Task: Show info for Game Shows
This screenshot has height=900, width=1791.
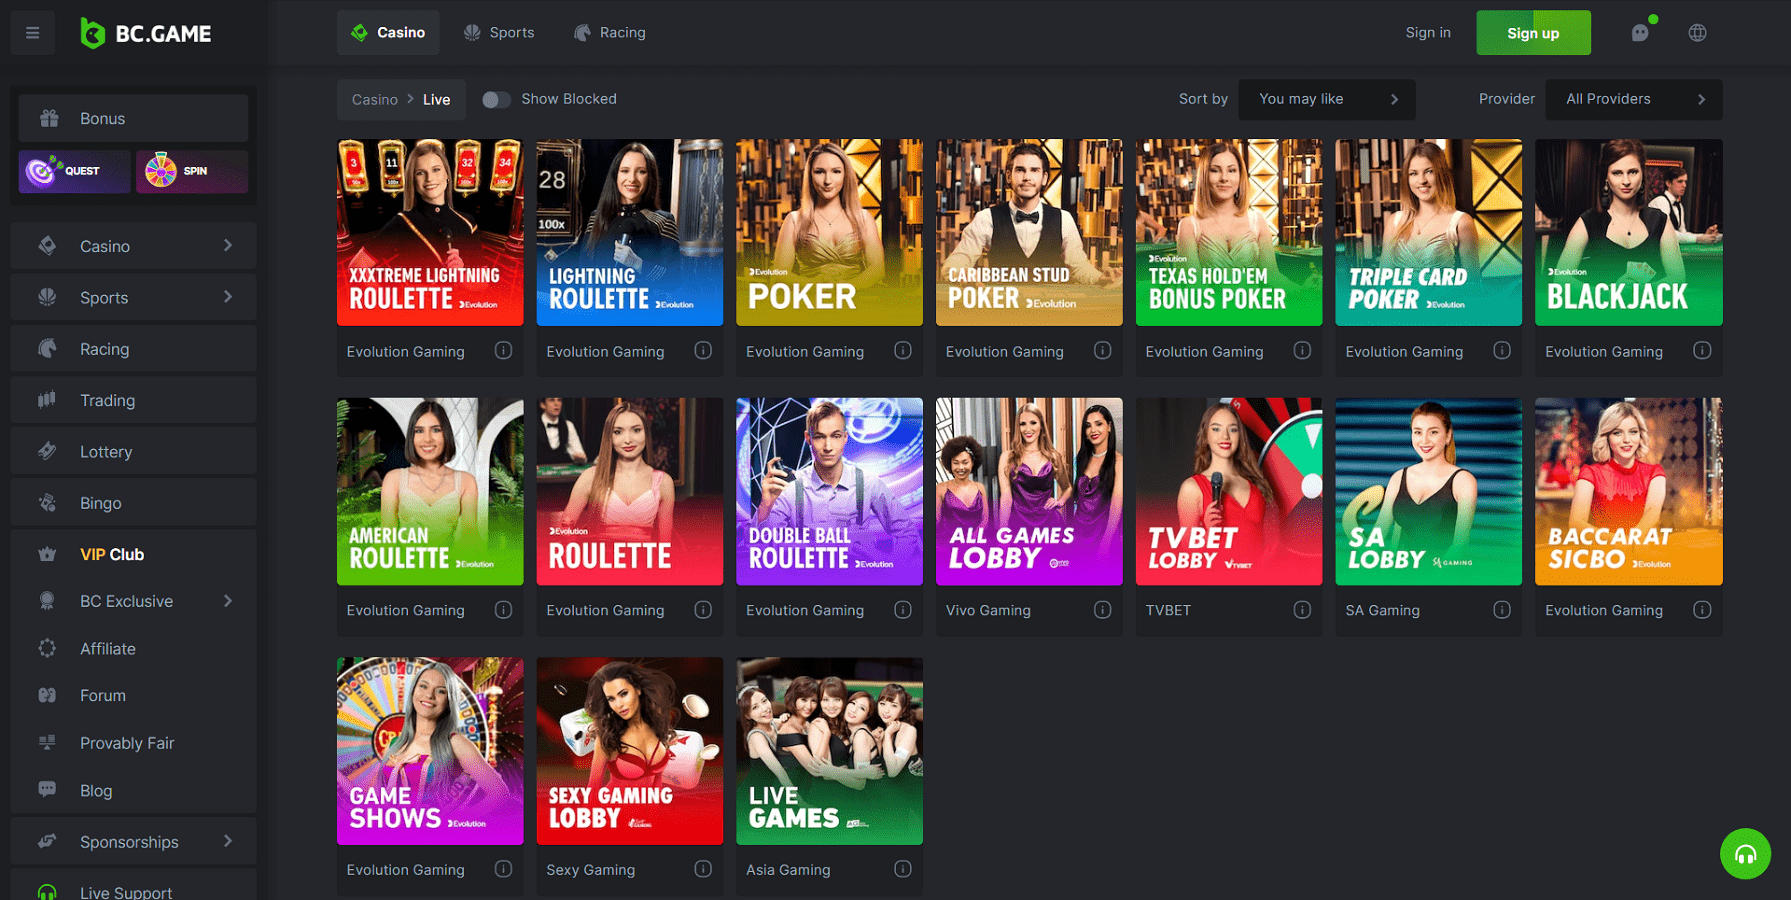Action: coord(503,869)
